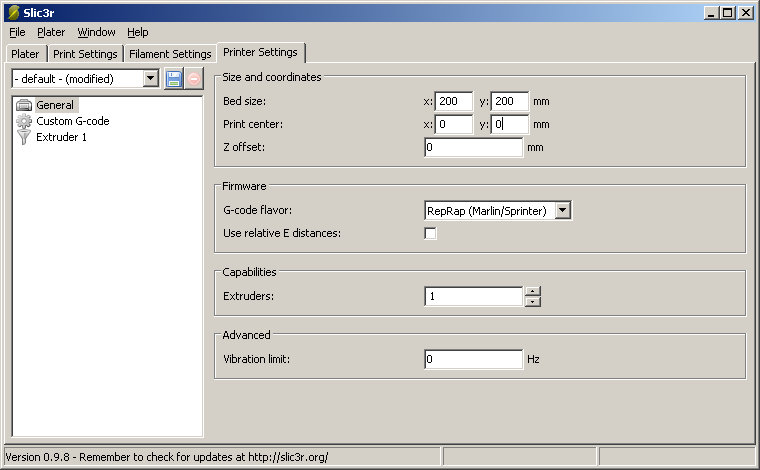This screenshot has height=470, width=760.
Task: Click the Bed size x field
Action: (454, 101)
